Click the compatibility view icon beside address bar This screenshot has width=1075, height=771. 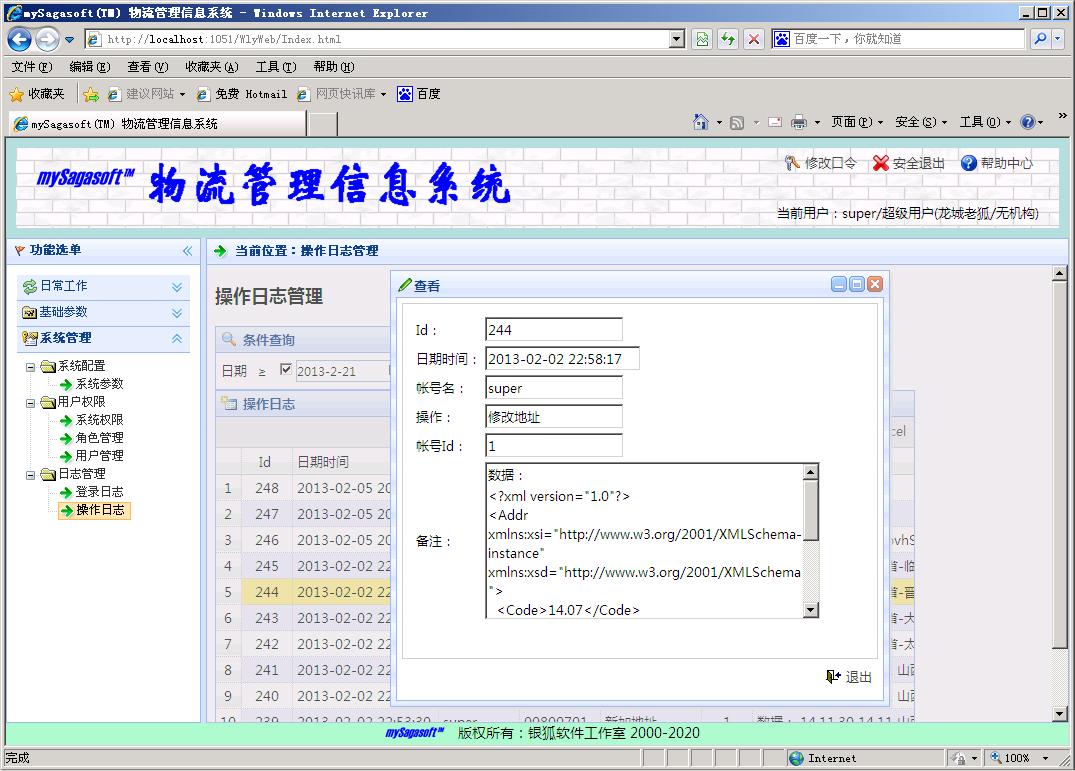(x=702, y=39)
